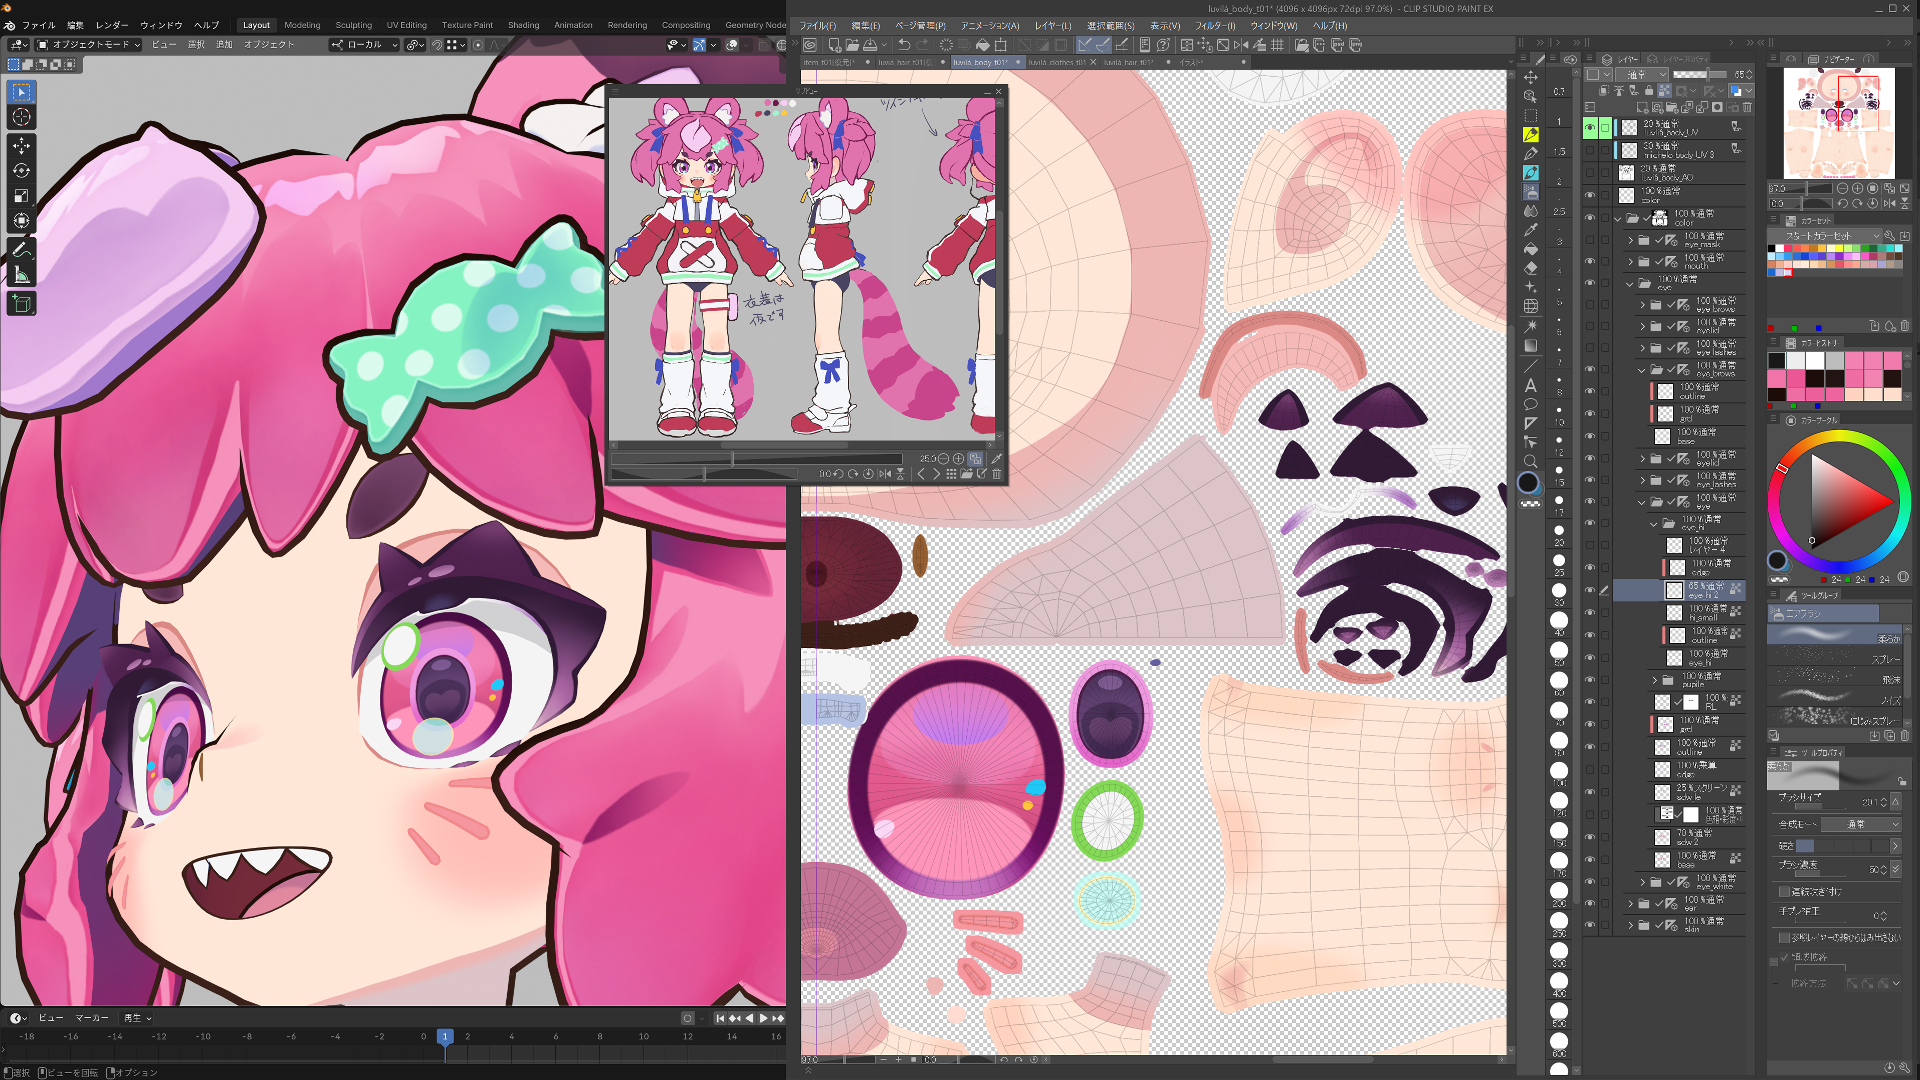Open Blender's Object Mode dropdown
The height and width of the screenshot is (1080, 1920).
click(89, 45)
